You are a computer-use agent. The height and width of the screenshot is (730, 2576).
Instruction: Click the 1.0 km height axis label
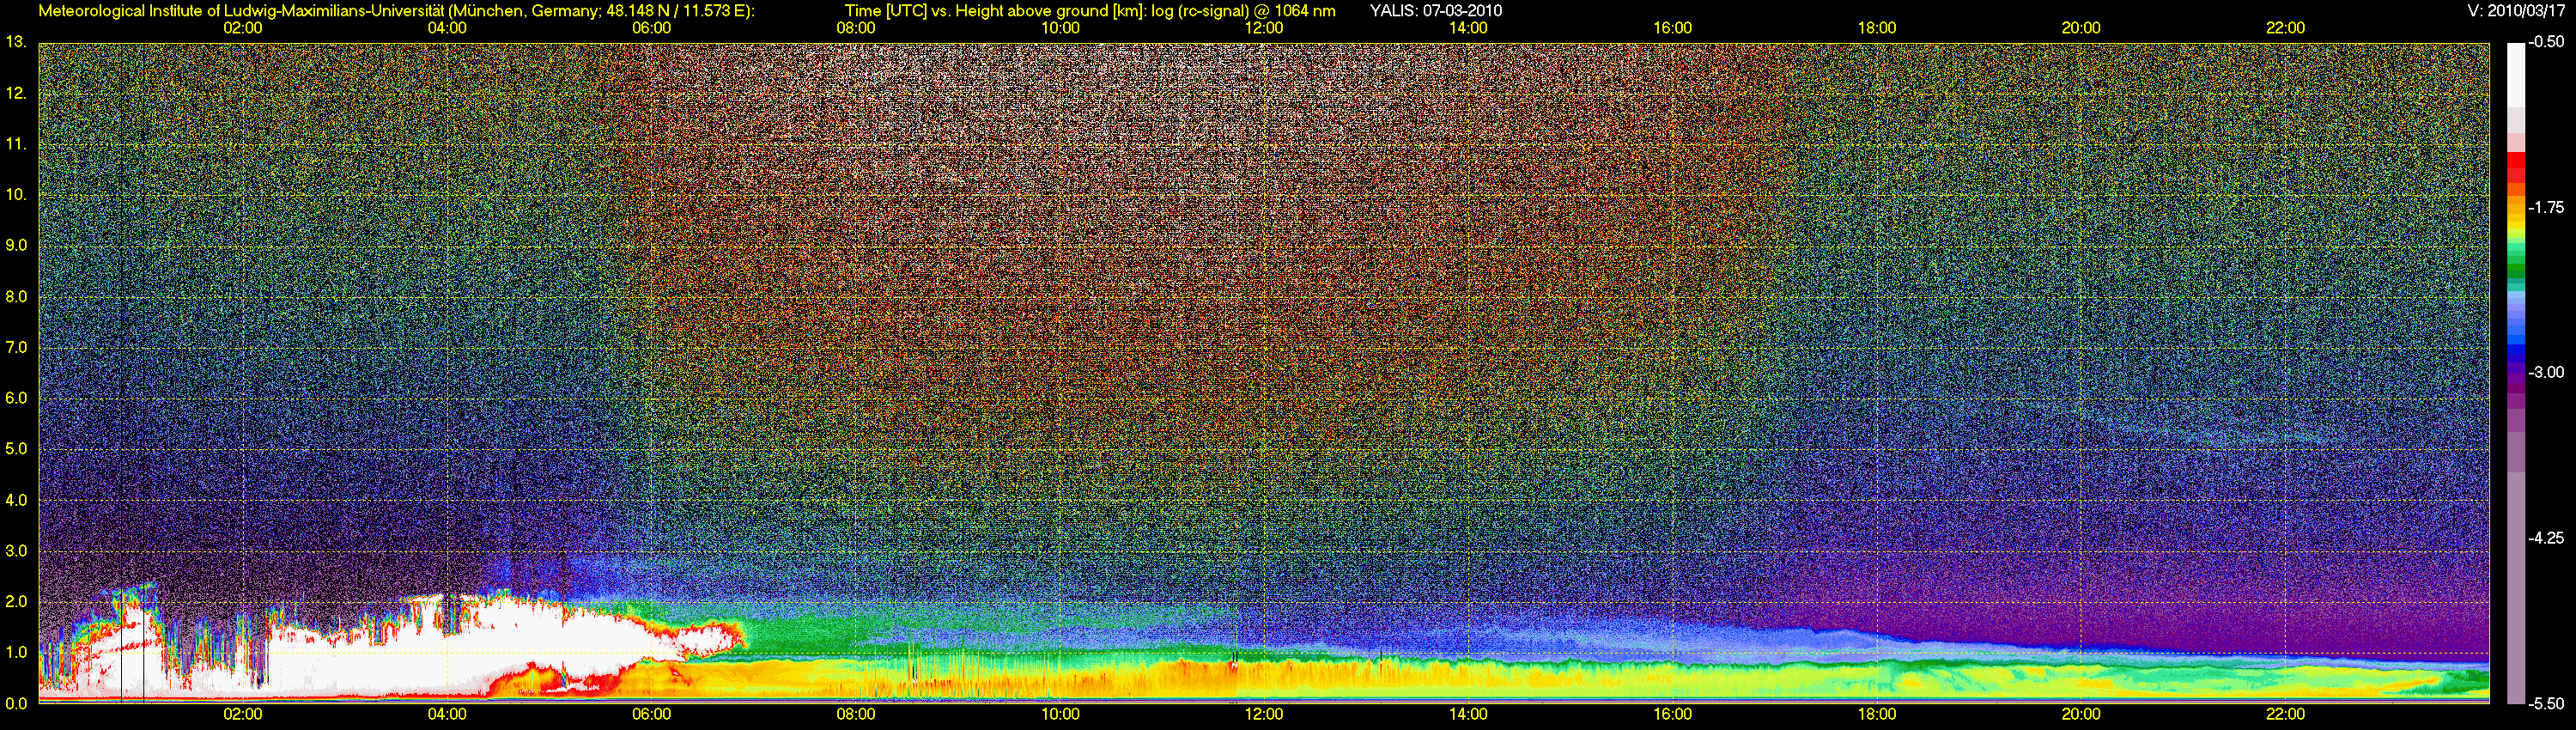pyautogui.click(x=15, y=652)
